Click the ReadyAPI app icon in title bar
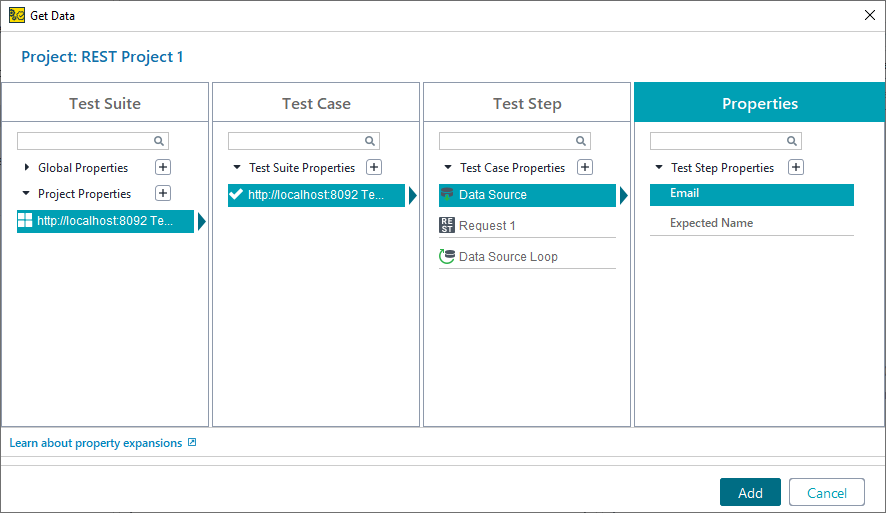The height and width of the screenshot is (513, 886). 17,15
